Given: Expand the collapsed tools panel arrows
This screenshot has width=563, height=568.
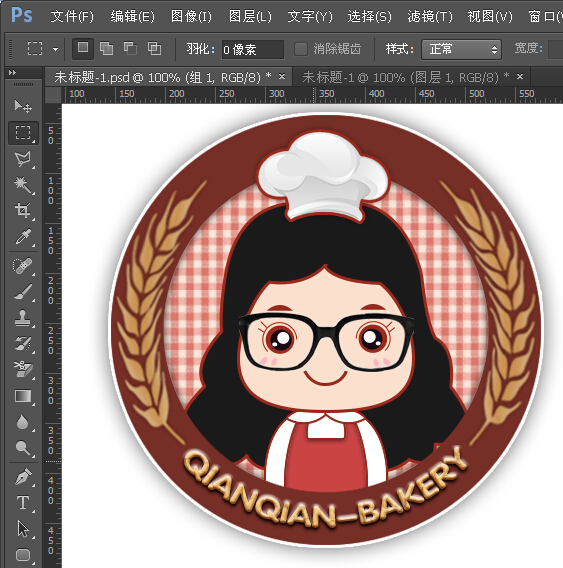Looking at the screenshot, I should pyautogui.click(x=12, y=72).
